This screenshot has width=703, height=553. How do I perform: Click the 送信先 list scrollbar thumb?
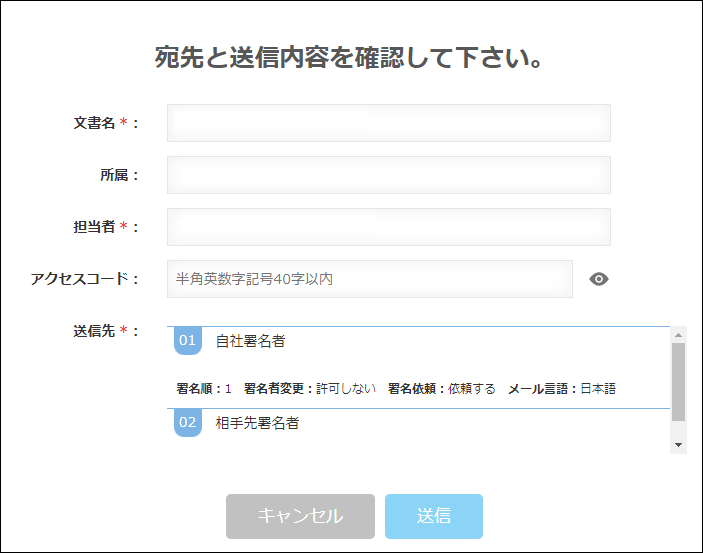pyautogui.click(x=679, y=382)
